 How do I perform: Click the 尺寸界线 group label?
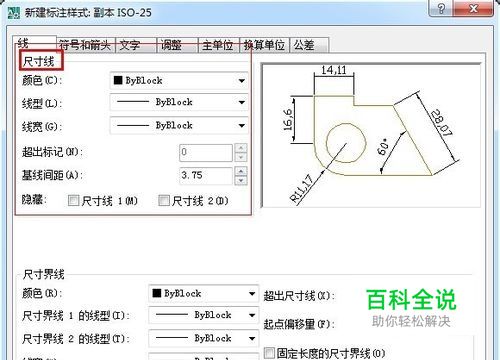click(43, 275)
